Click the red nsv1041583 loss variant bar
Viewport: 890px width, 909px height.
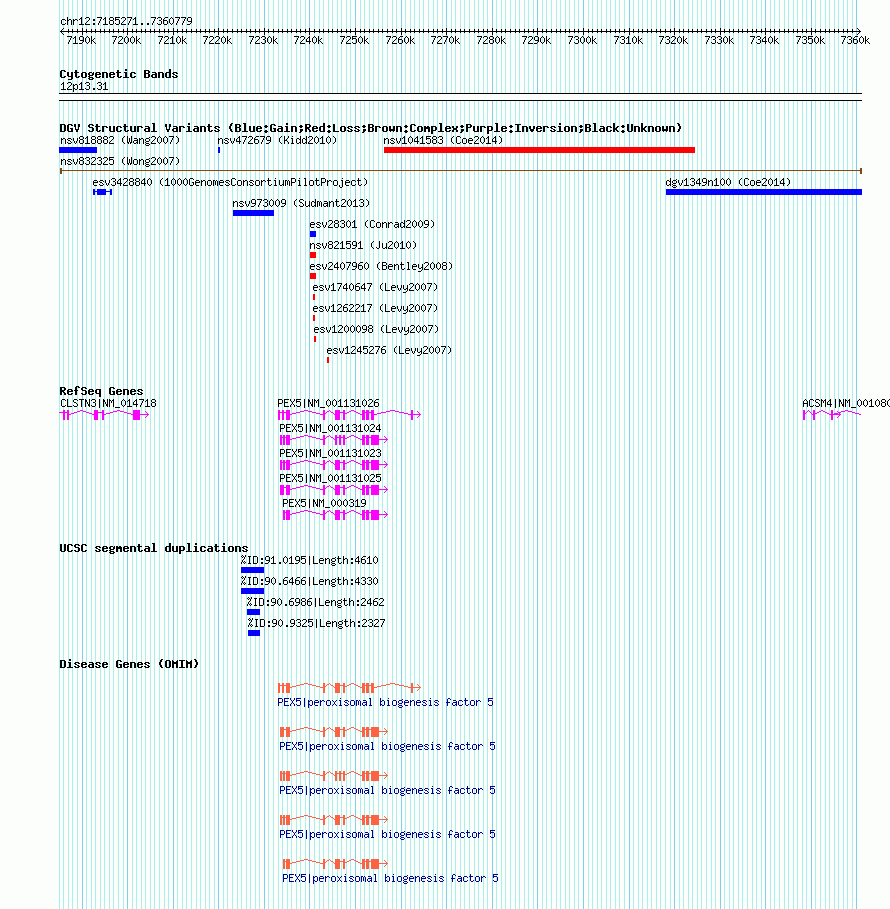tap(539, 150)
